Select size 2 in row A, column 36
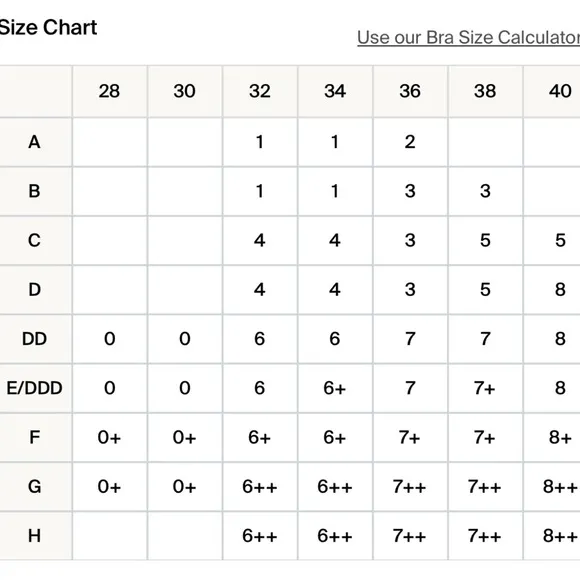The image size is (580, 580). point(410,142)
